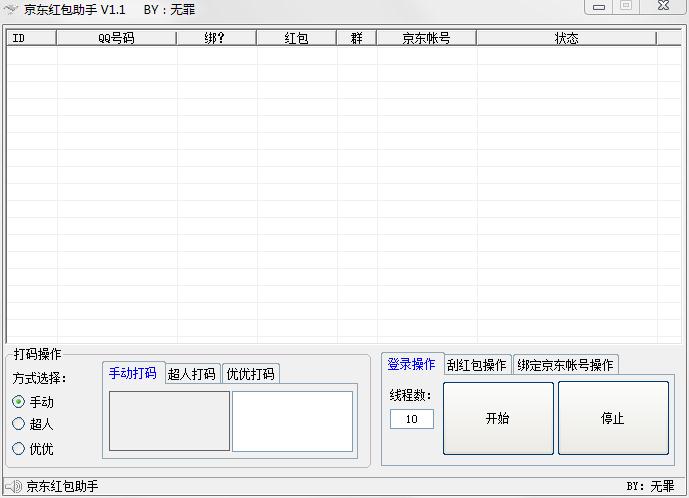Click the white captcha text box
This screenshot has width=689, height=498.
pos(292,420)
